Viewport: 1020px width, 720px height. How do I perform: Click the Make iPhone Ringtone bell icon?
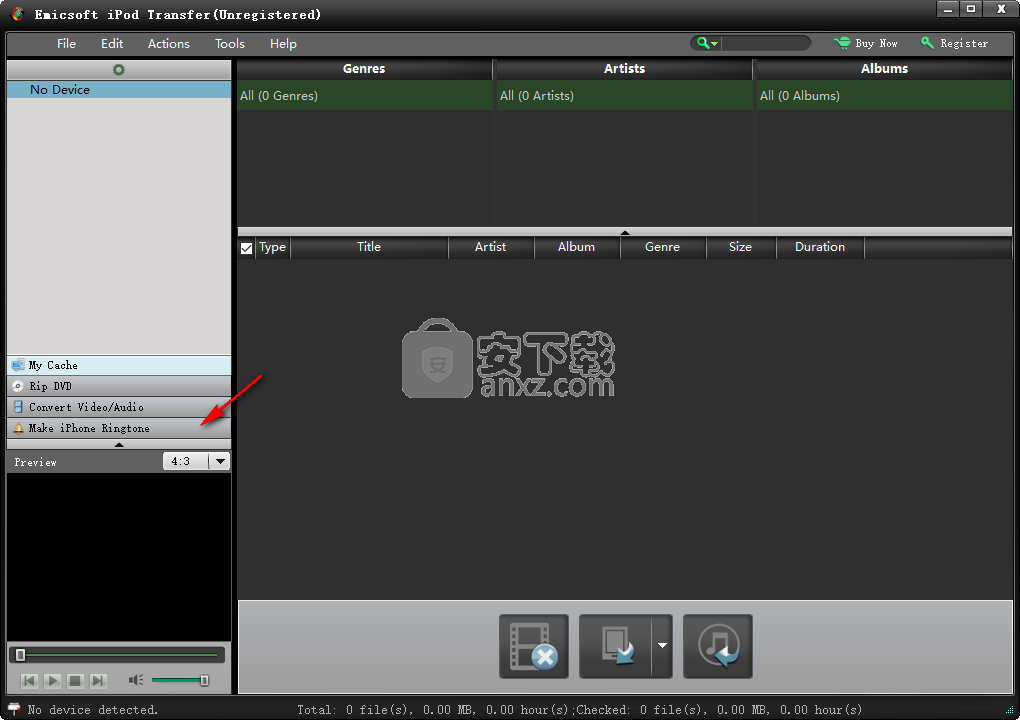pos(18,428)
